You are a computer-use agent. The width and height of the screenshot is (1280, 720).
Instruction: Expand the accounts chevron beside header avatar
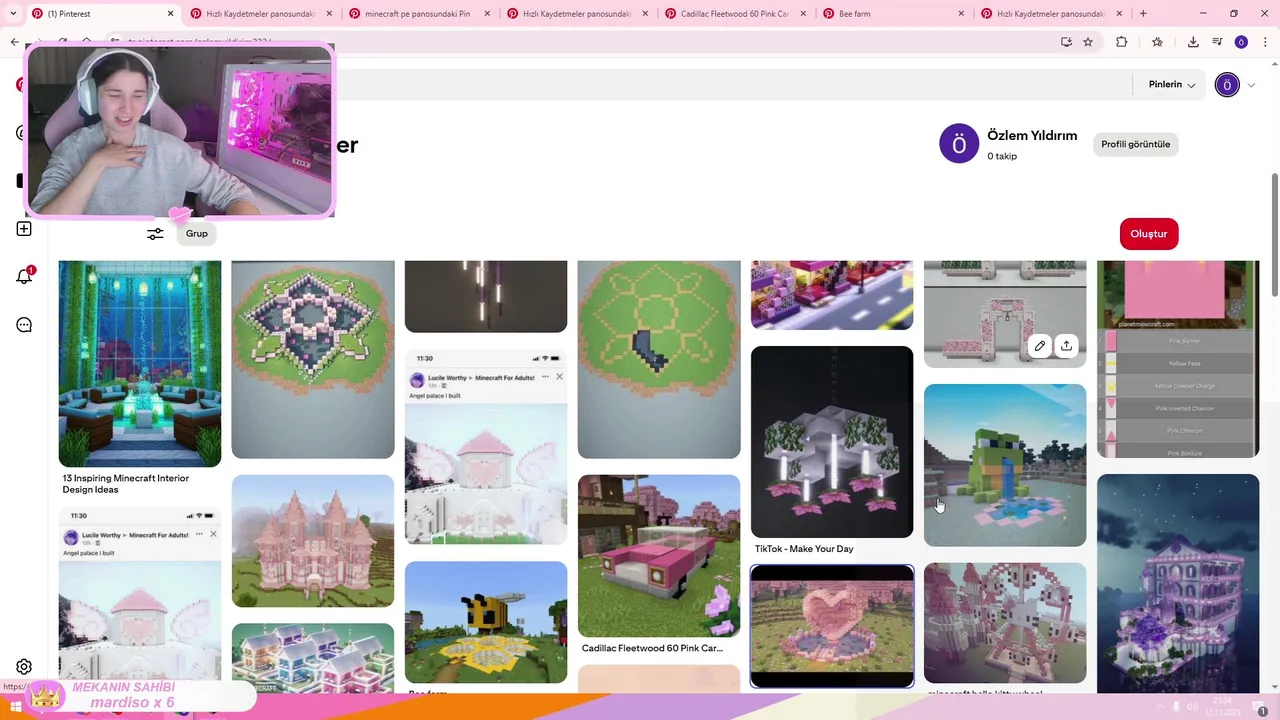pyautogui.click(x=1251, y=85)
